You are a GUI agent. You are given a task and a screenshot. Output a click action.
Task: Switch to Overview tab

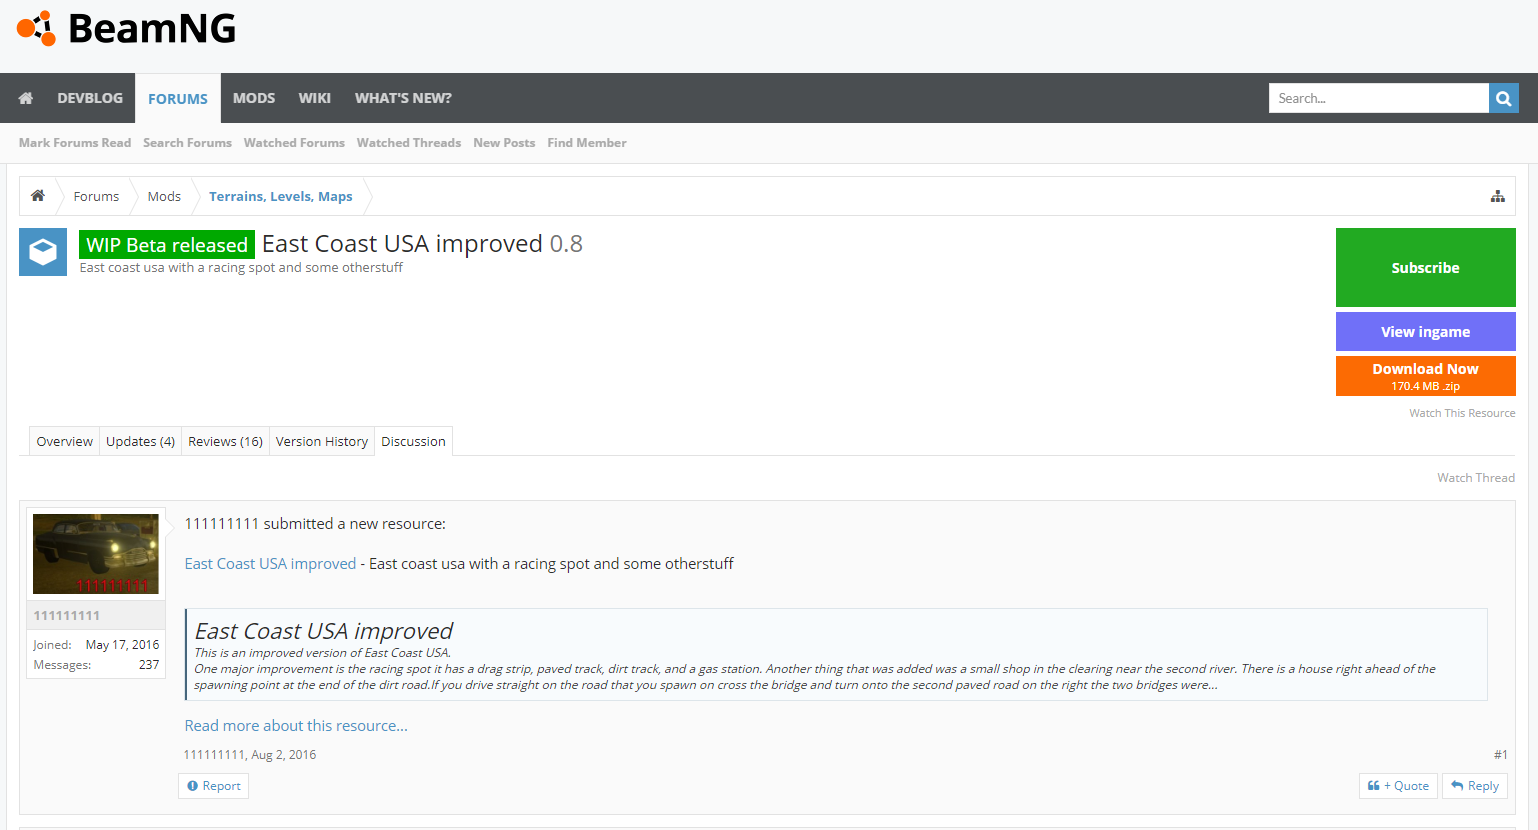[65, 441]
